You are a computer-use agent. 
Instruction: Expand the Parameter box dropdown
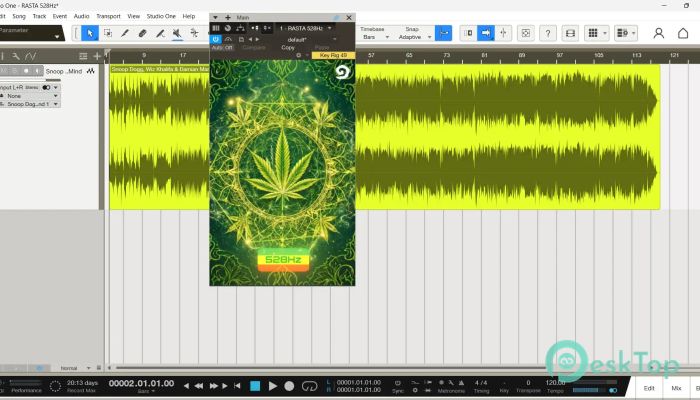[57, 37]
